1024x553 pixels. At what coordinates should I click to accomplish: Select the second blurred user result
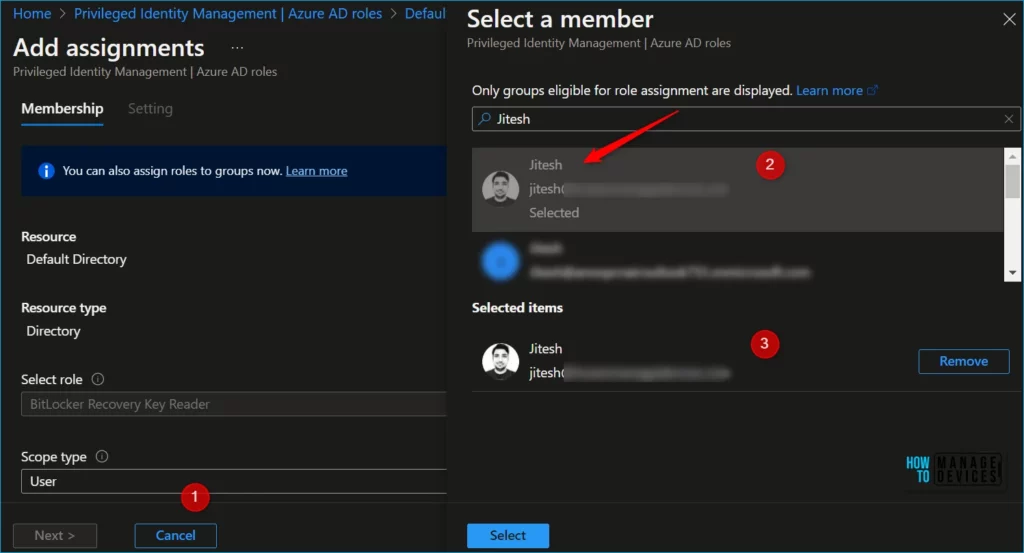[x=737, y=260]
